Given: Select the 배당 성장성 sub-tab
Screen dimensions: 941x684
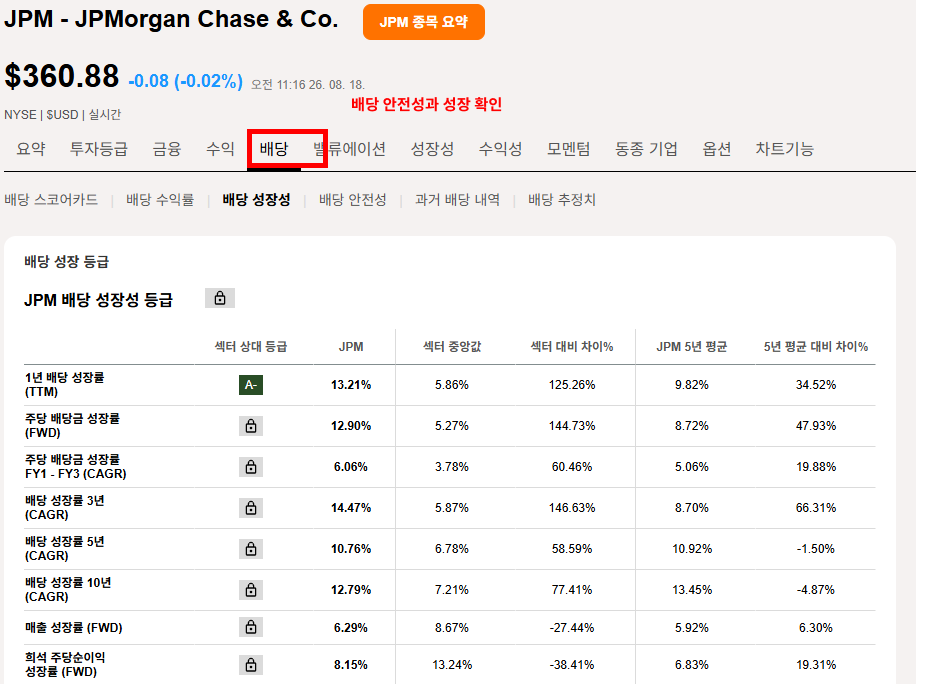Looking at the screenshot, I should click(x=256, y=200).
